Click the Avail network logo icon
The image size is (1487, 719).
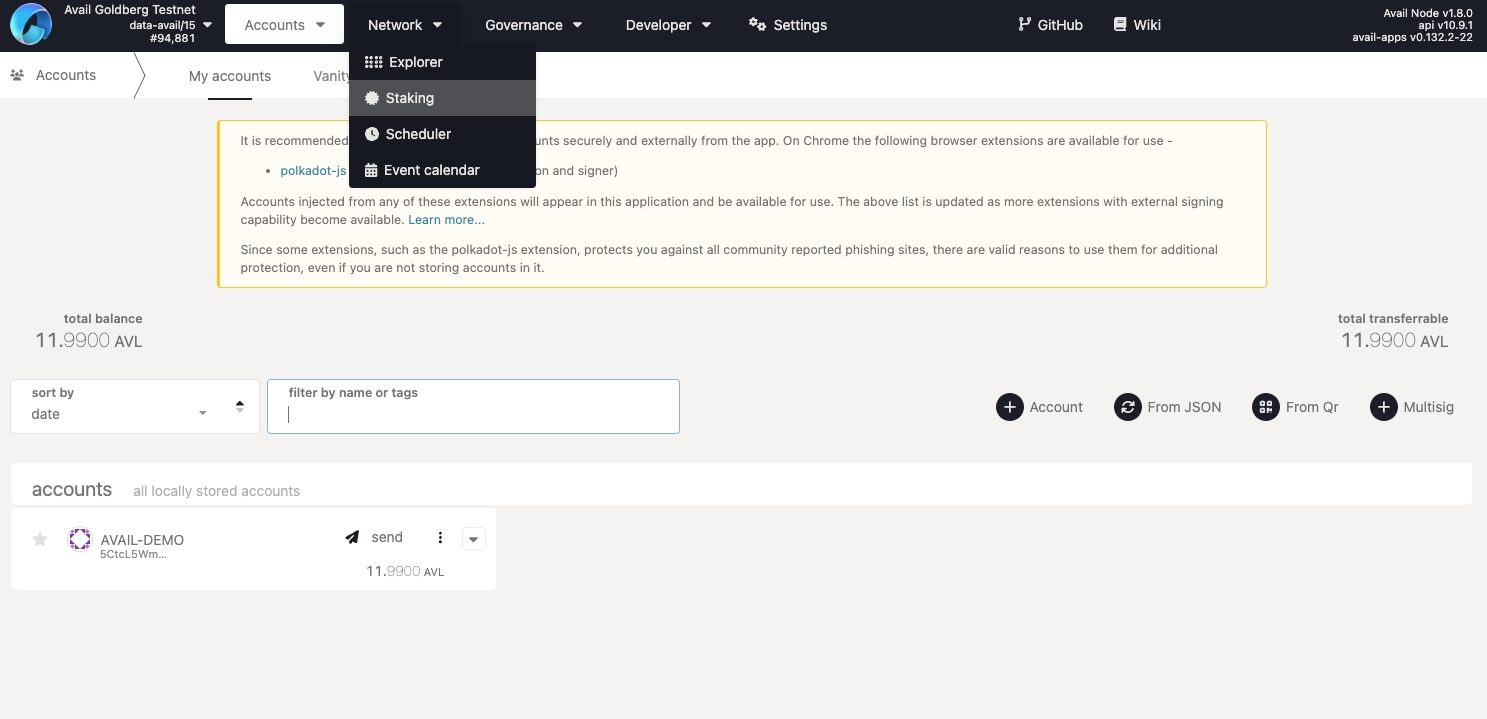[30, 25]
